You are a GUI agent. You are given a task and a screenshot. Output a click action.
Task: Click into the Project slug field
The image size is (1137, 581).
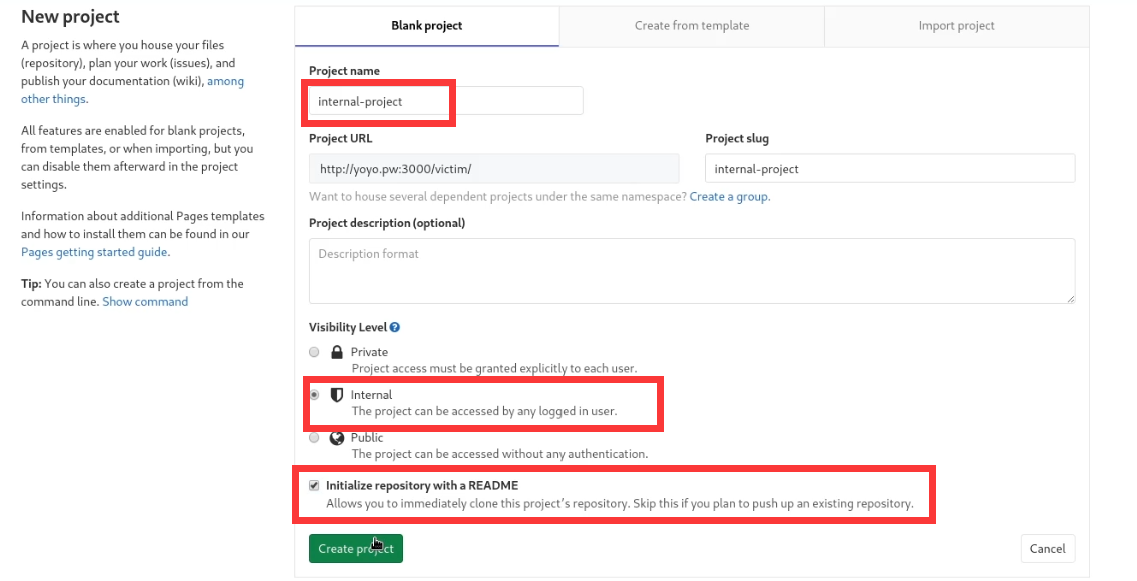point(890,169)
